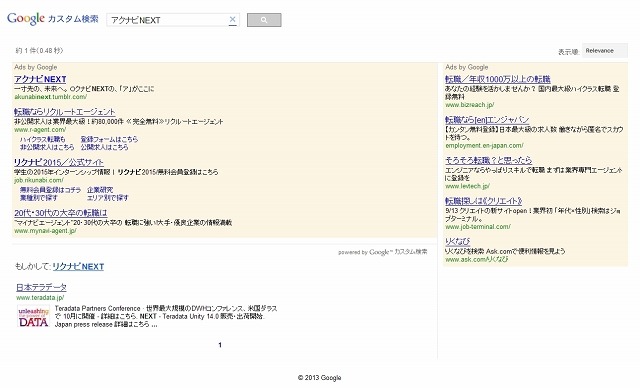Click the Teradata DATA thumbnail

coord(33,317)
